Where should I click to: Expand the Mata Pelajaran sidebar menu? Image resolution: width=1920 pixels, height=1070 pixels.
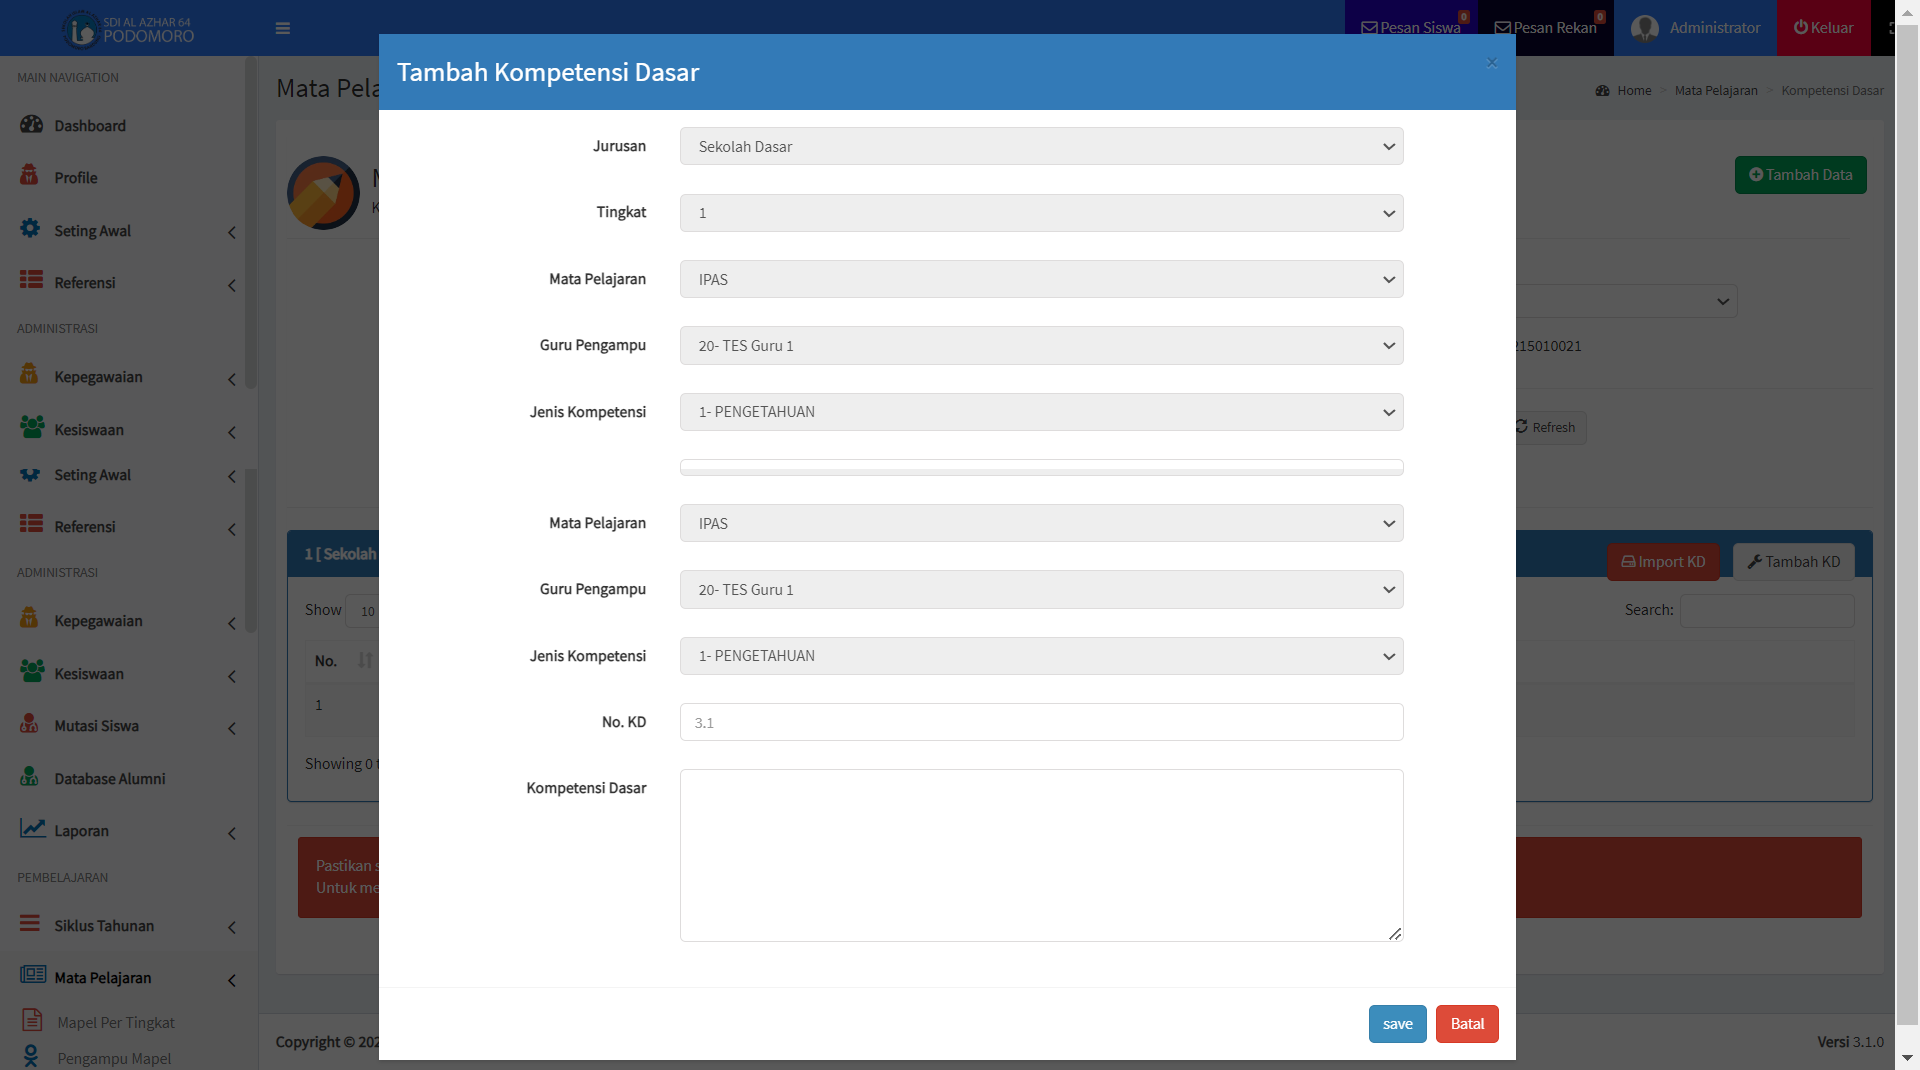click(x=103, y=978)
